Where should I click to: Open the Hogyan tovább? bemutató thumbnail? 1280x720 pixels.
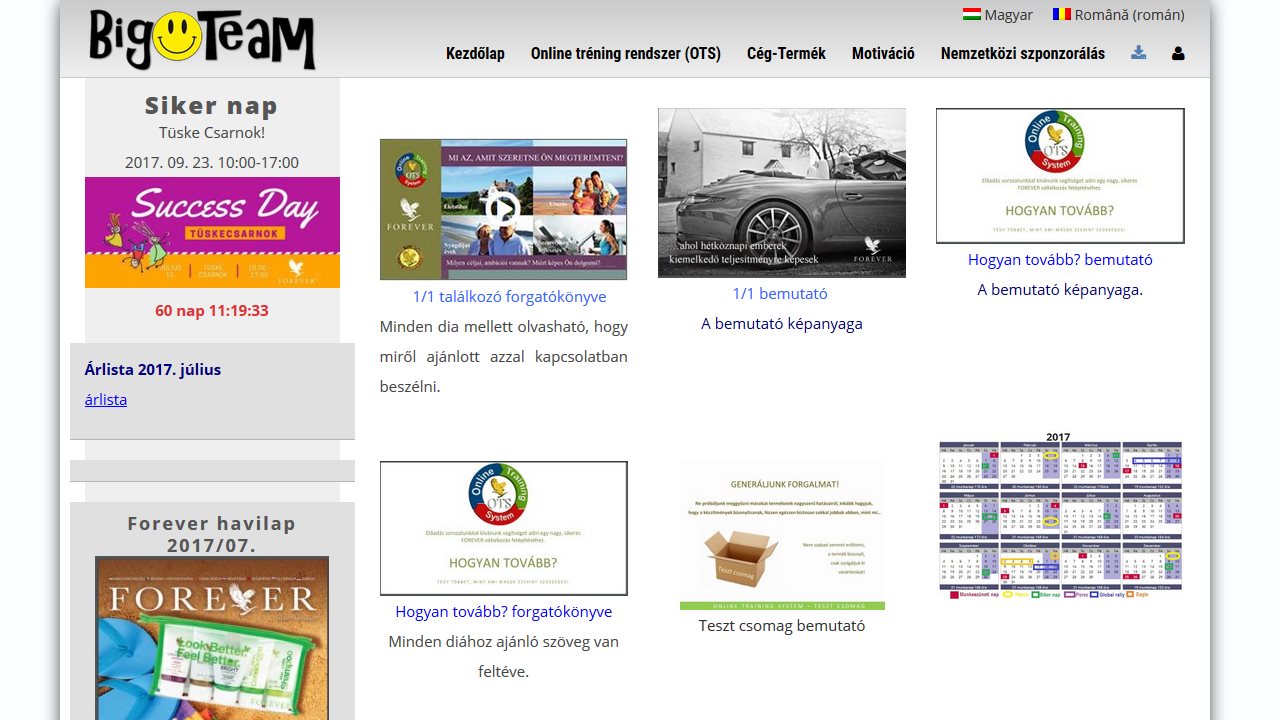1060,176
